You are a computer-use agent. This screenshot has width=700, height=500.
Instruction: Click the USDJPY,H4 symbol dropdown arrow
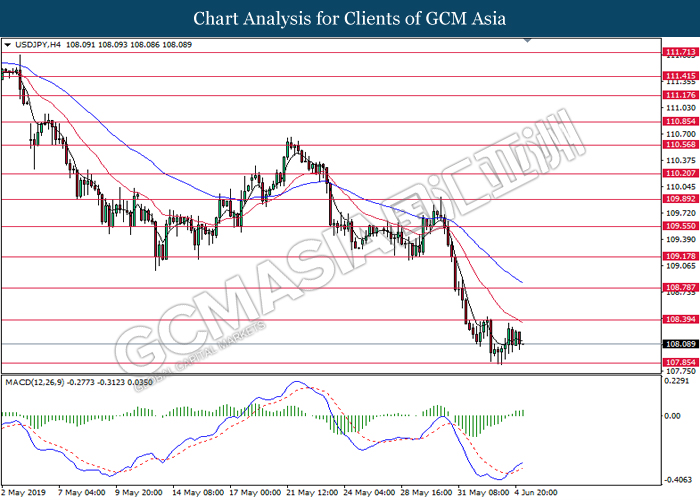click(7, 45)
